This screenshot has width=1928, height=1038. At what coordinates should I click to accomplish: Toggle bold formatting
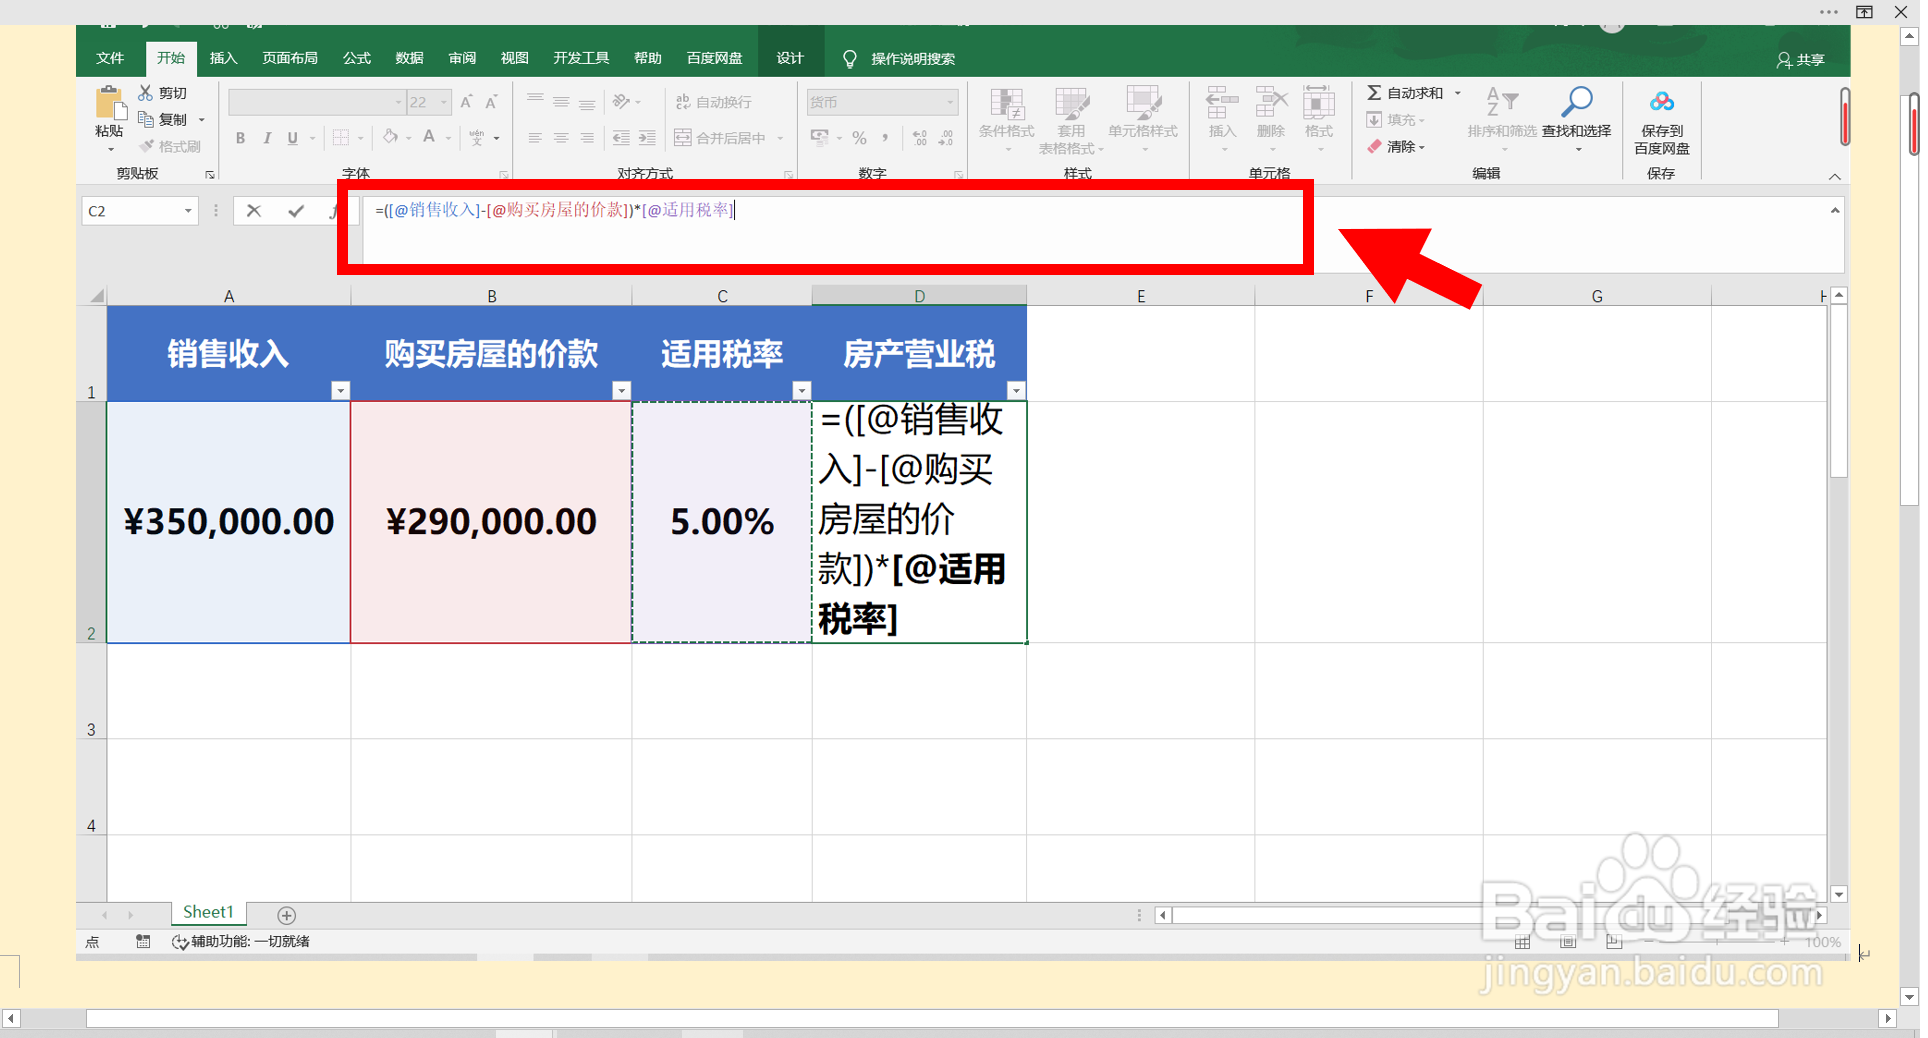point(240,138)
